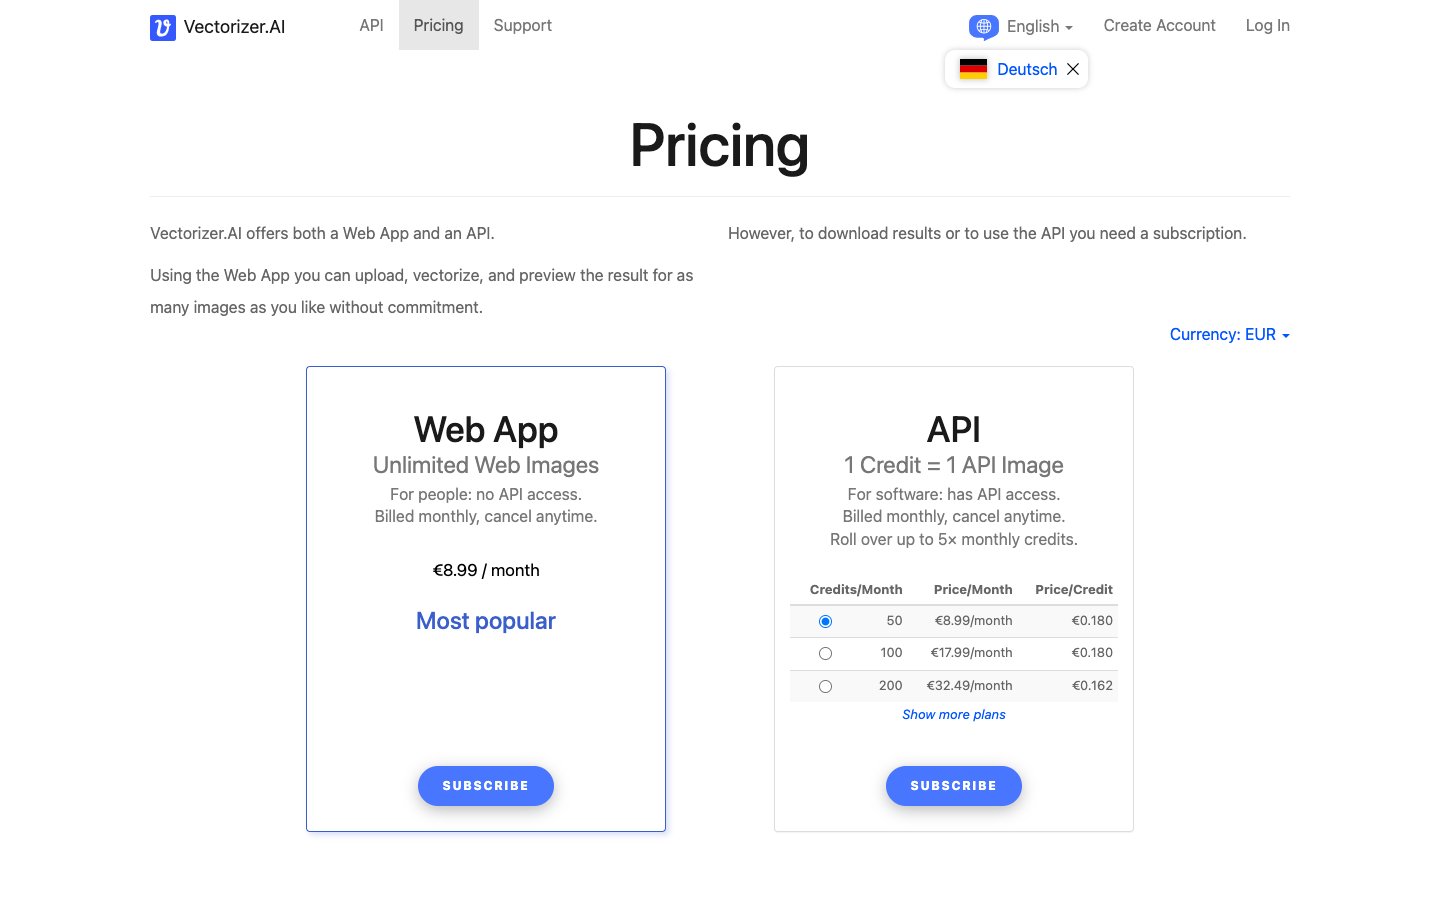1440x900 pixels.
Task: Open the English language dropdown
Action: point(1039,27)
